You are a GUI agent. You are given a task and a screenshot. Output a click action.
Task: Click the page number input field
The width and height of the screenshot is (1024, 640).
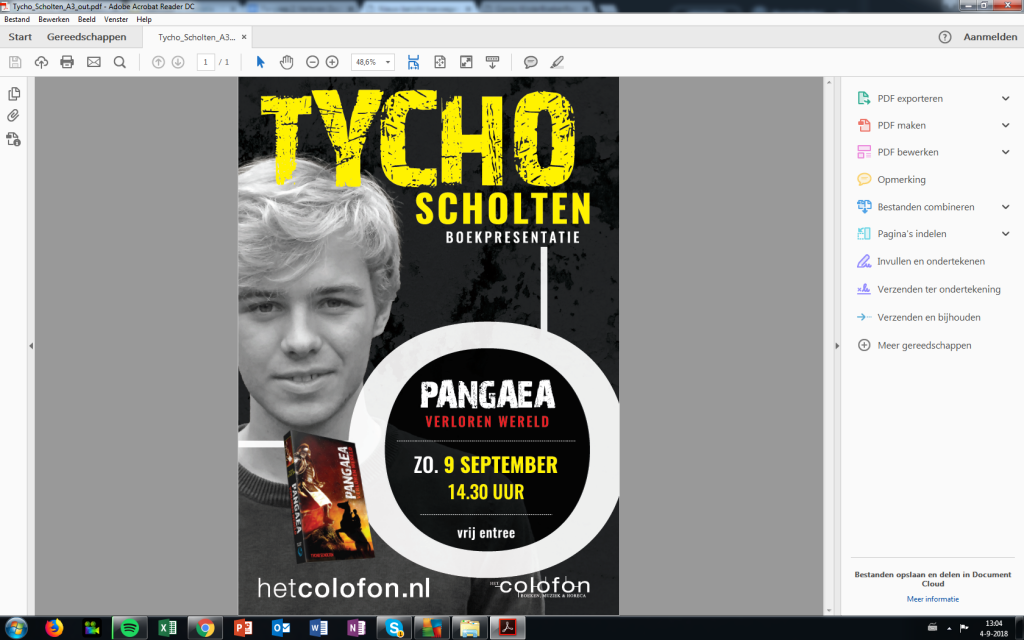coord(205,62)
